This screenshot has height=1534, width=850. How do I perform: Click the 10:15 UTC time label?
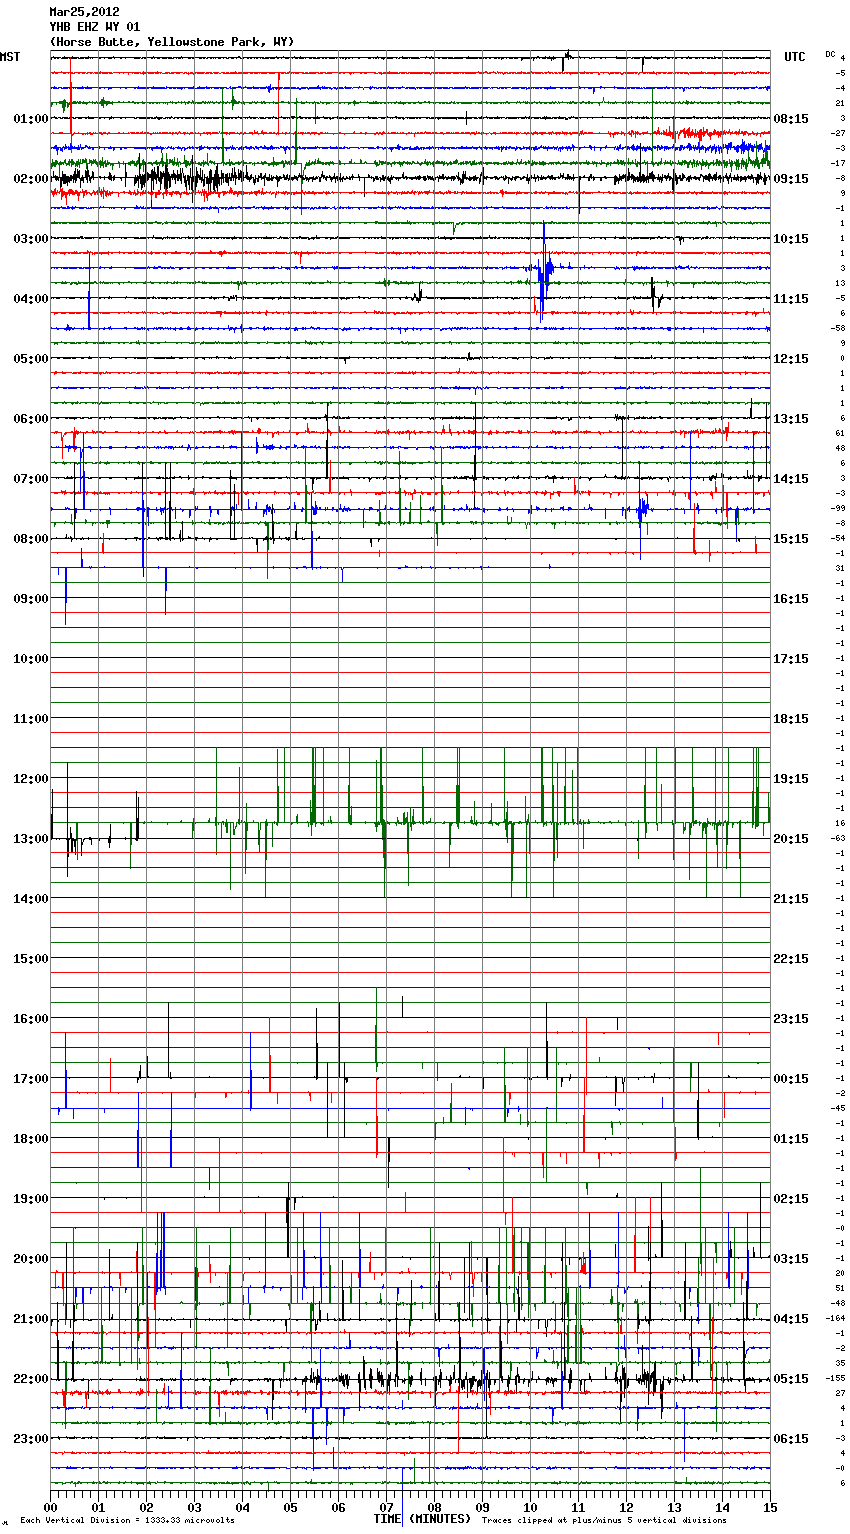(791, 238)
